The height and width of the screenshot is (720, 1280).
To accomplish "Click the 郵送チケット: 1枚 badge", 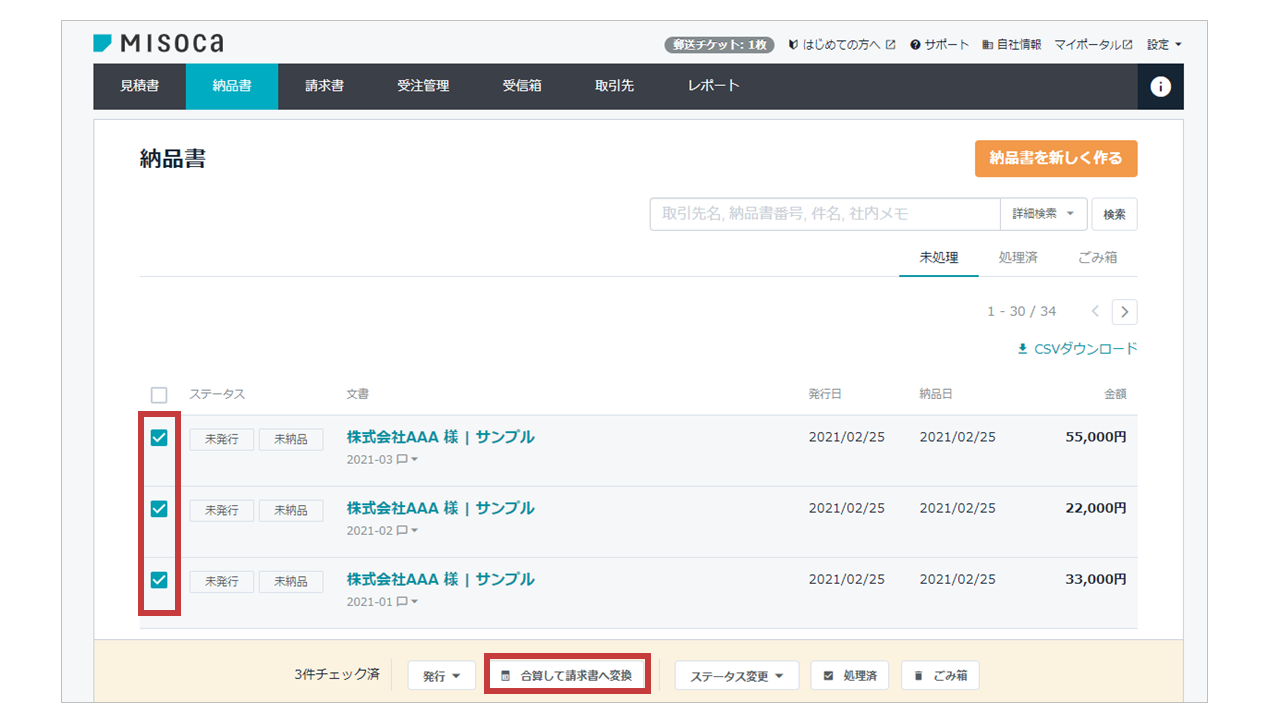I will pyautogui.click(x=719, y=45).
